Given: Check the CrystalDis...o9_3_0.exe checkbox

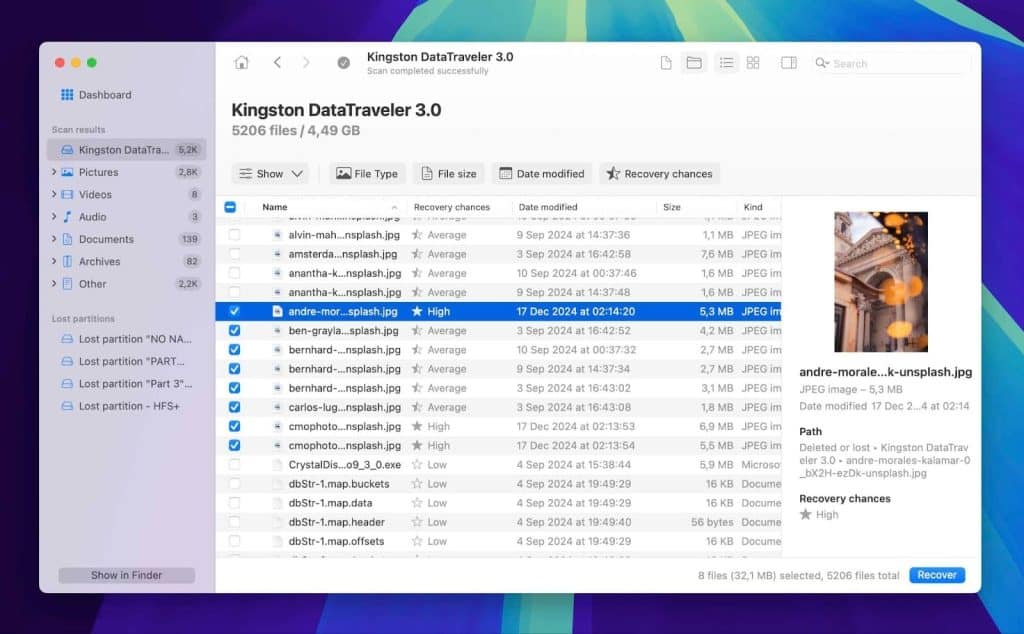Looking at the screenshot, I should click(234, 465).
